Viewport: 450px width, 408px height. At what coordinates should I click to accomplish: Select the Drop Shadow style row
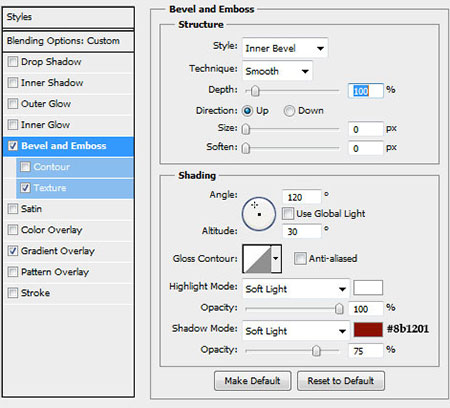pyautogui.click(x=68, y=62)
